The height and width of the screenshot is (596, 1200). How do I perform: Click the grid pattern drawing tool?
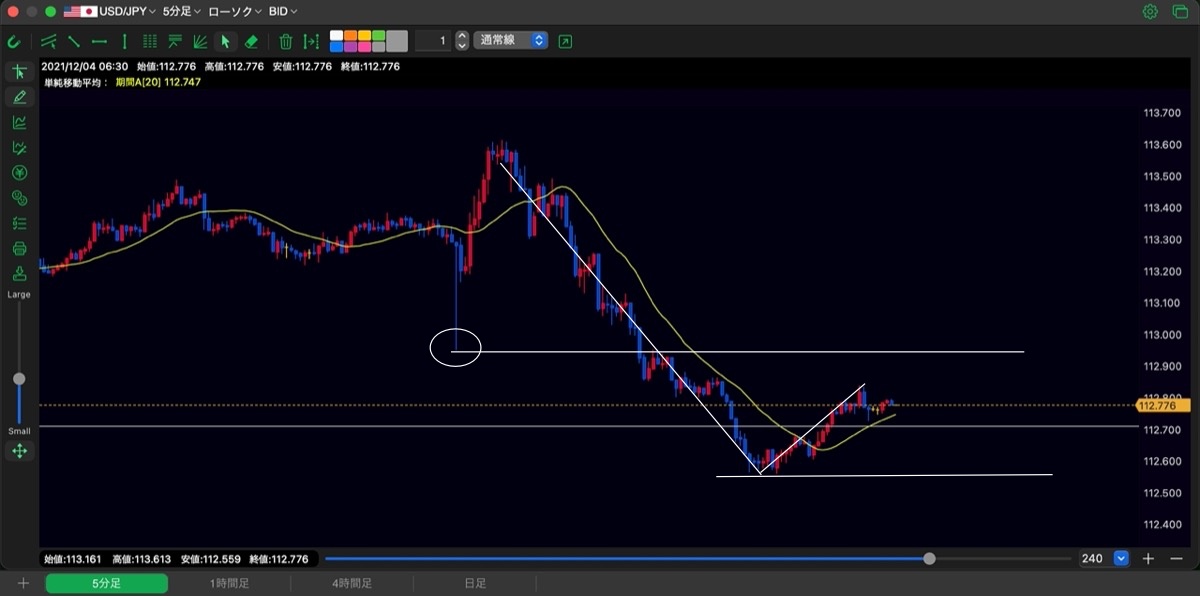150,41
